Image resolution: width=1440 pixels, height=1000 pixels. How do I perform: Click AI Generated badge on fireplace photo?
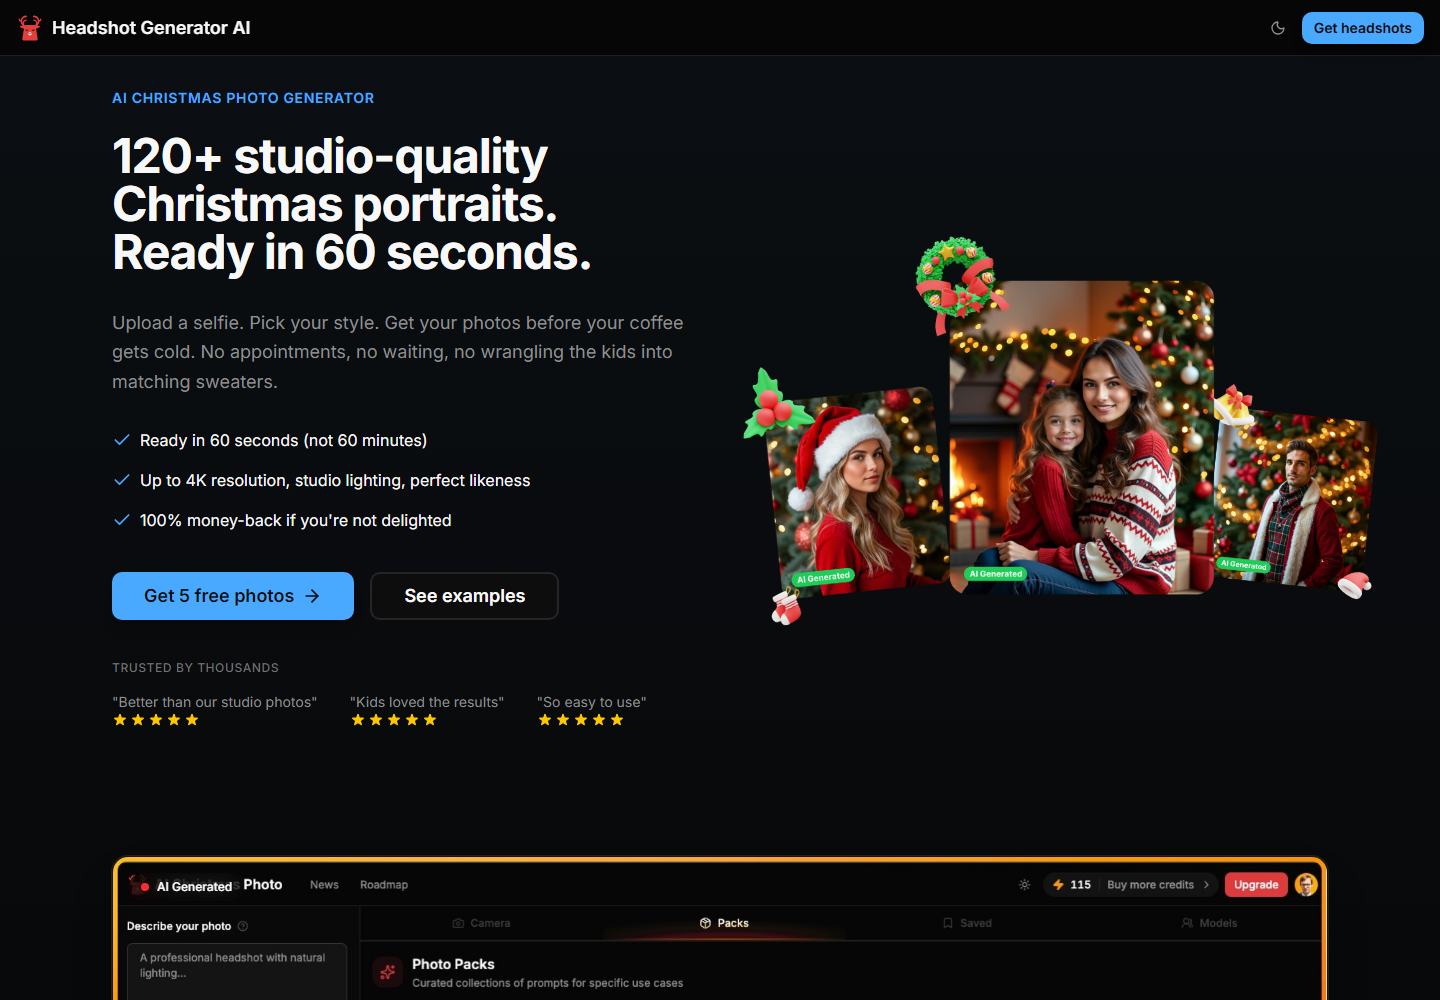pyautogui.click(x=996, y=574)
